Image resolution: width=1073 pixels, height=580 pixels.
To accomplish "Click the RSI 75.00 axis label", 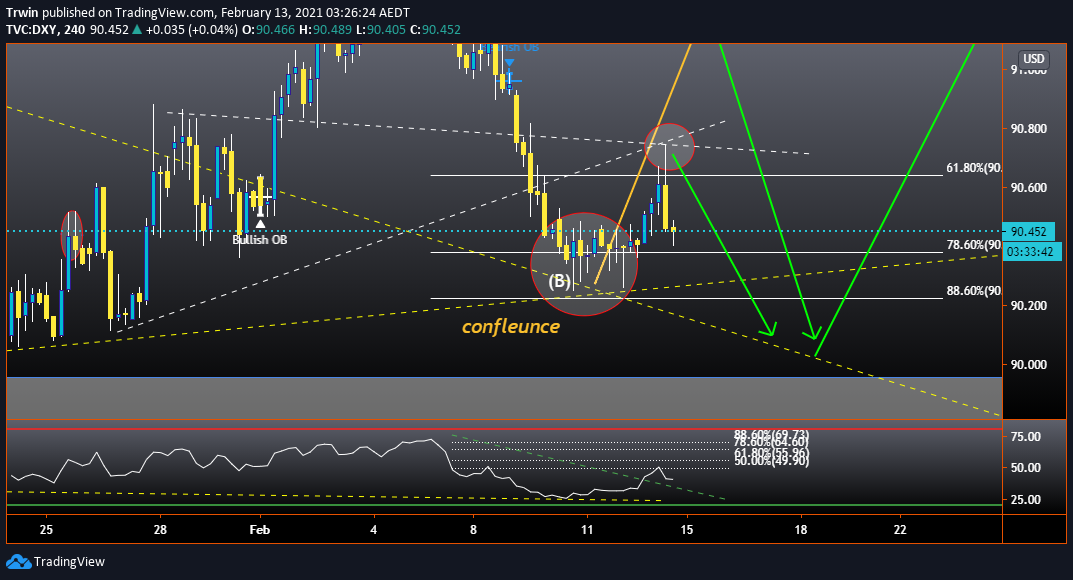I will [1026, 436].
